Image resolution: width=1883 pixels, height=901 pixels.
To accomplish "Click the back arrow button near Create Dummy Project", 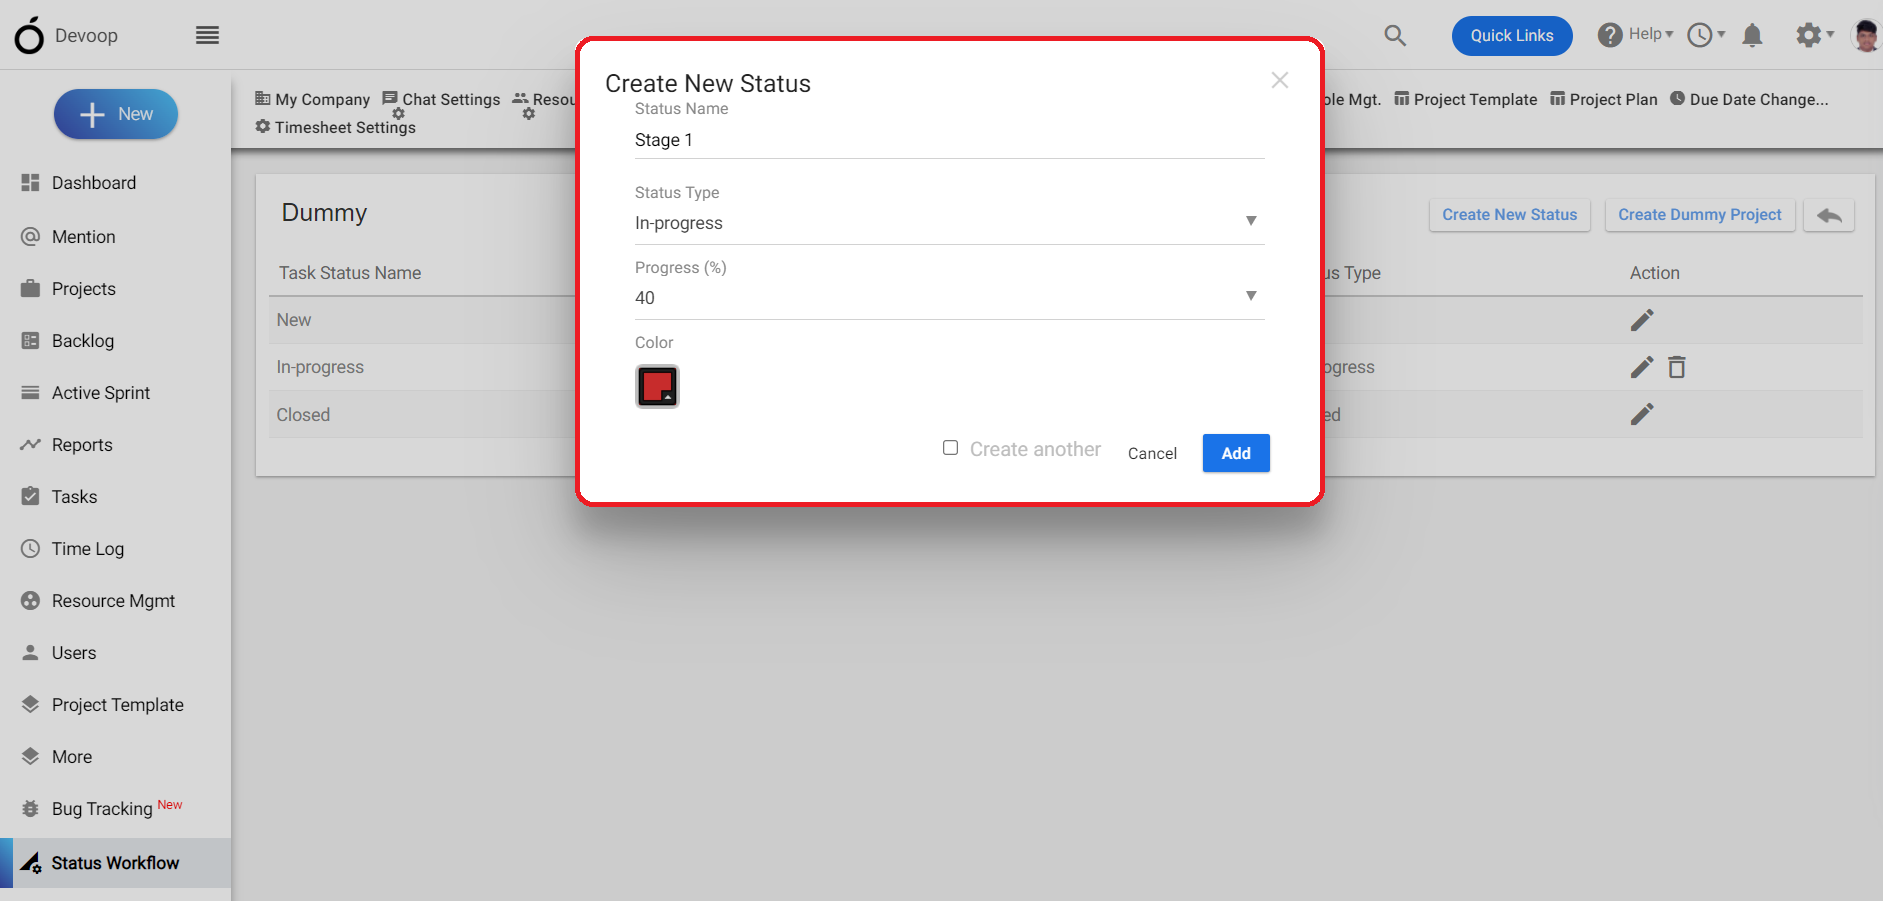I will click(x=1829, y=215).
